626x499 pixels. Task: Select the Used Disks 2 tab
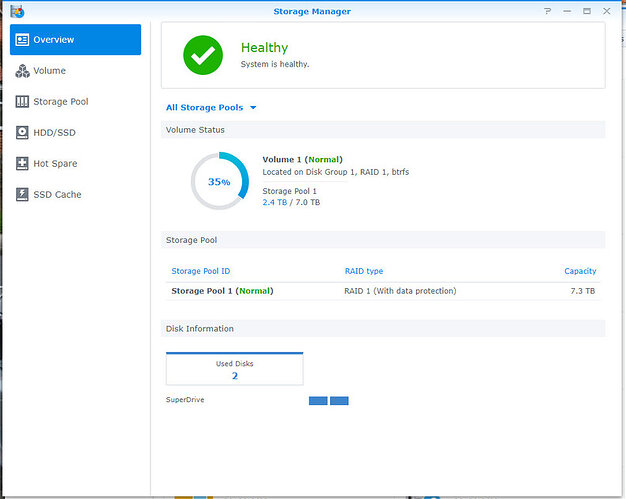(x=235, y=369)
